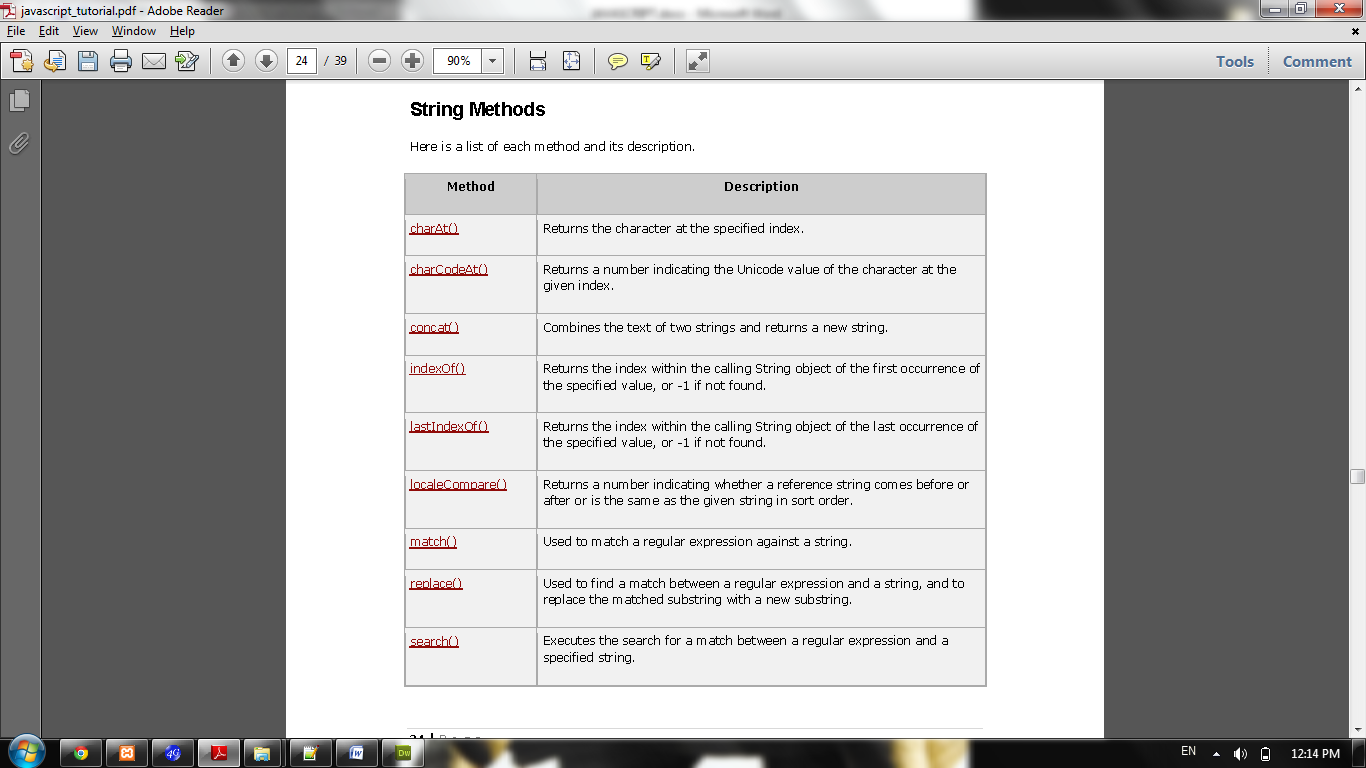Open the attachments paperclip panel
This screenshot has height=768, width=1366.
pyautogui.click(x=19, y=143)
